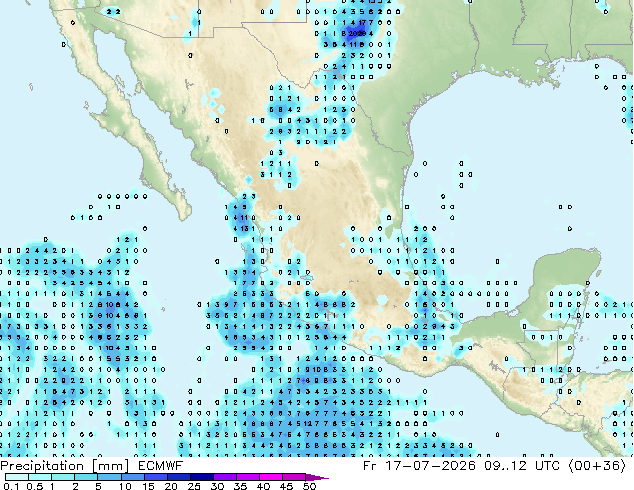This screenshot has height=490, width=634.
Task: Click the '50' legend scale value
Action: (x=309, y=486)
